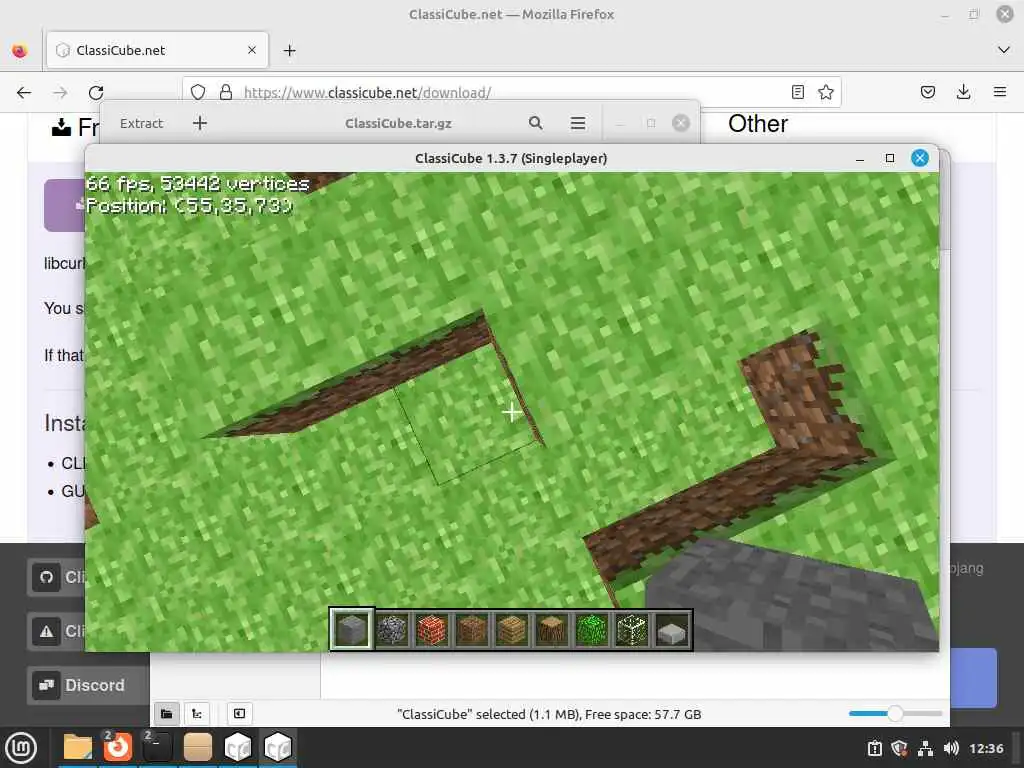Open the archive manager taskbar item
Screen dimensions: 1024x768
point(198,748)
